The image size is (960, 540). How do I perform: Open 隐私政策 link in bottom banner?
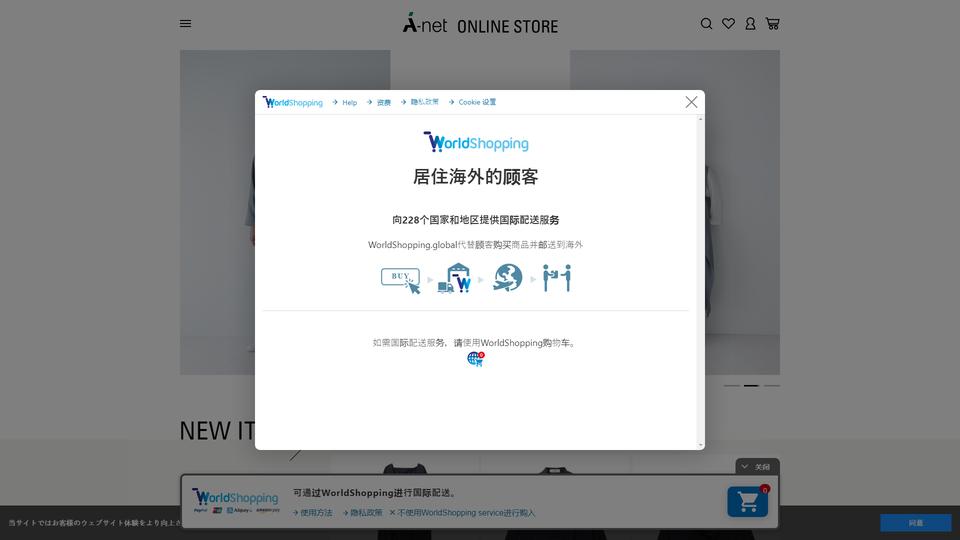pyautogui.click(x=362, y=513)
